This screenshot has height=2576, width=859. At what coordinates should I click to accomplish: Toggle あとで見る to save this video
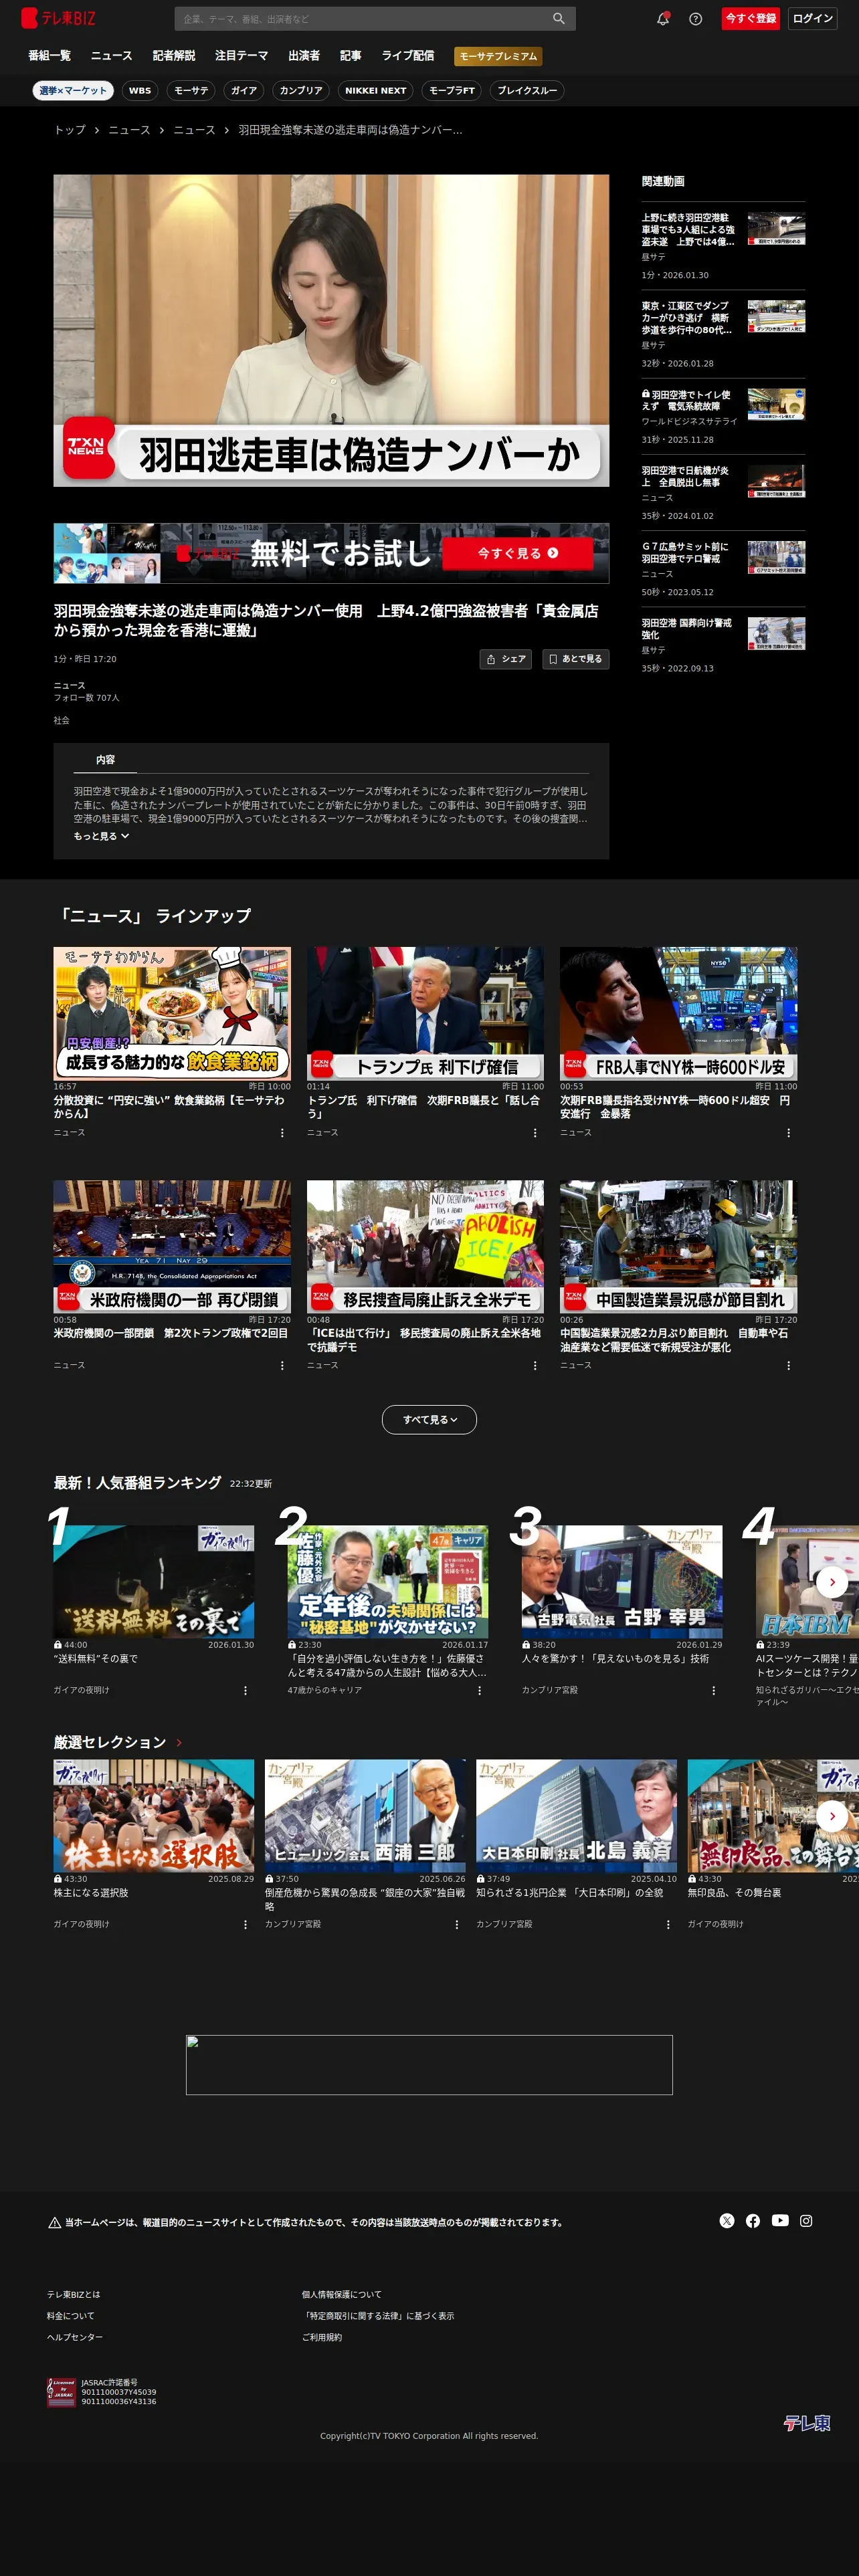[575, 659]
